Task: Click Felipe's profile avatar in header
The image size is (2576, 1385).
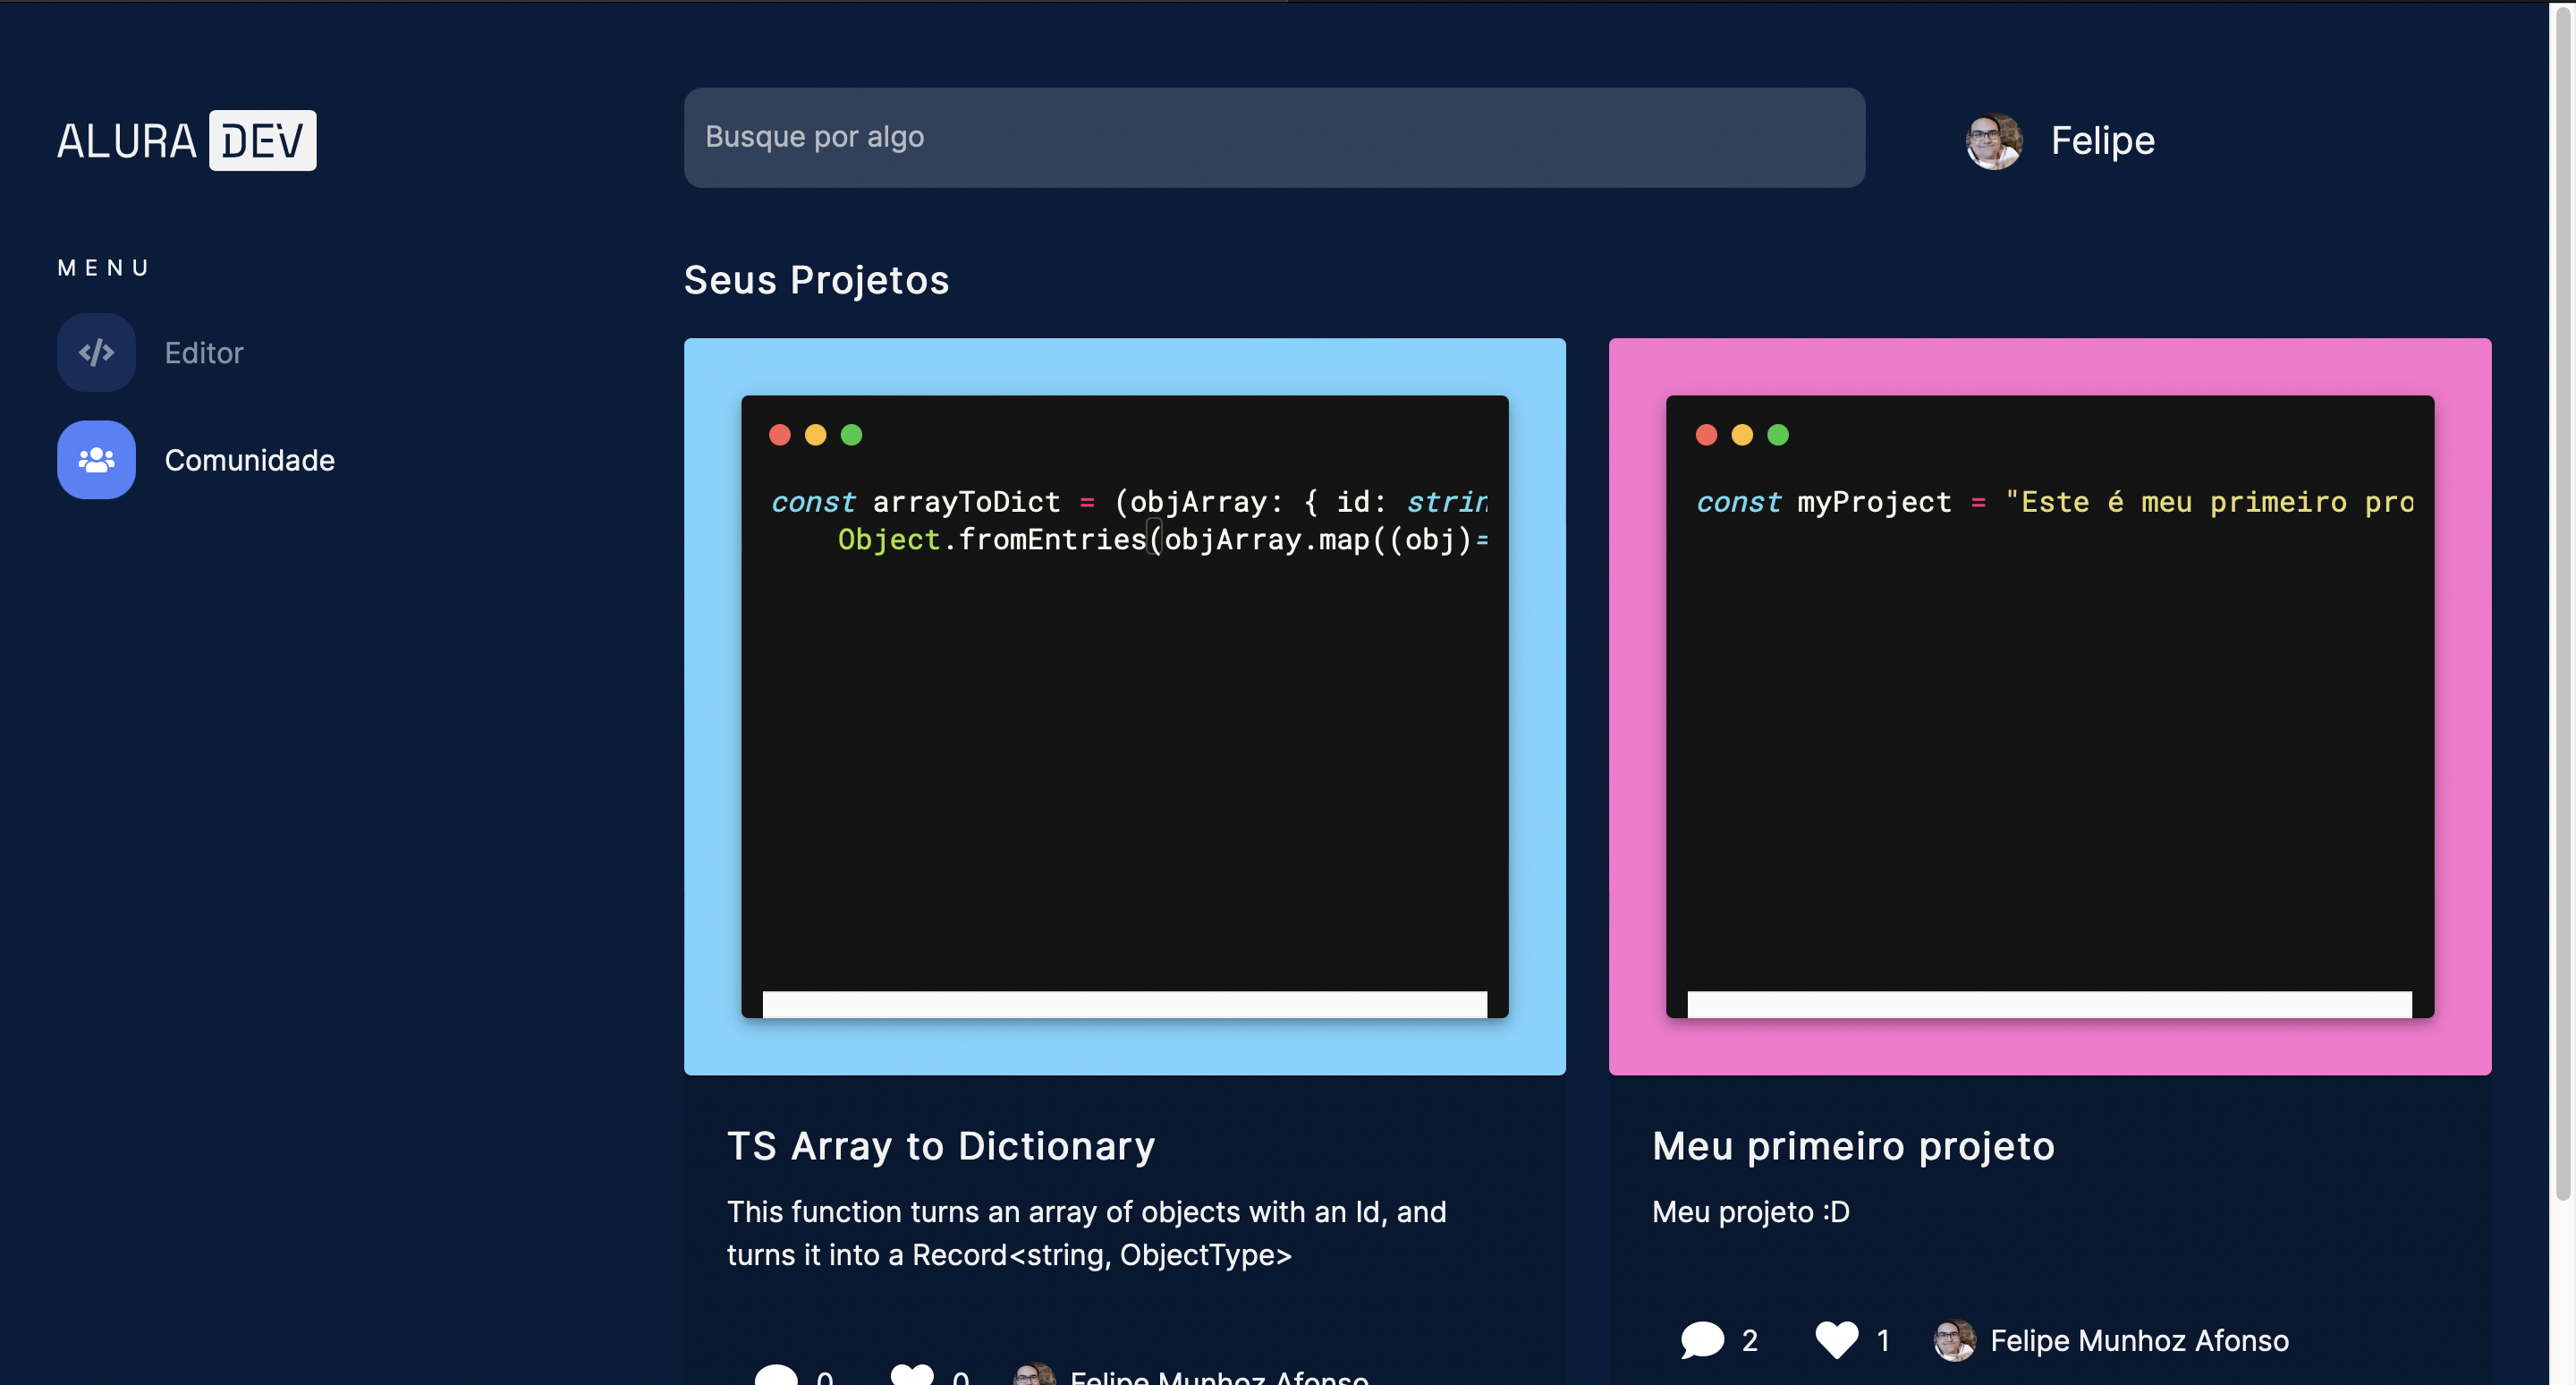Action: pos(1994,141)
